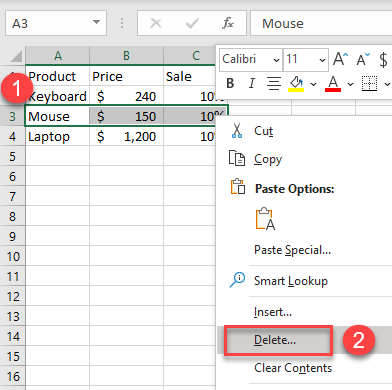The width and height of the screenshot is (392, 390).
Task: Click the cell containing Laptop
Action: (57, 136)
